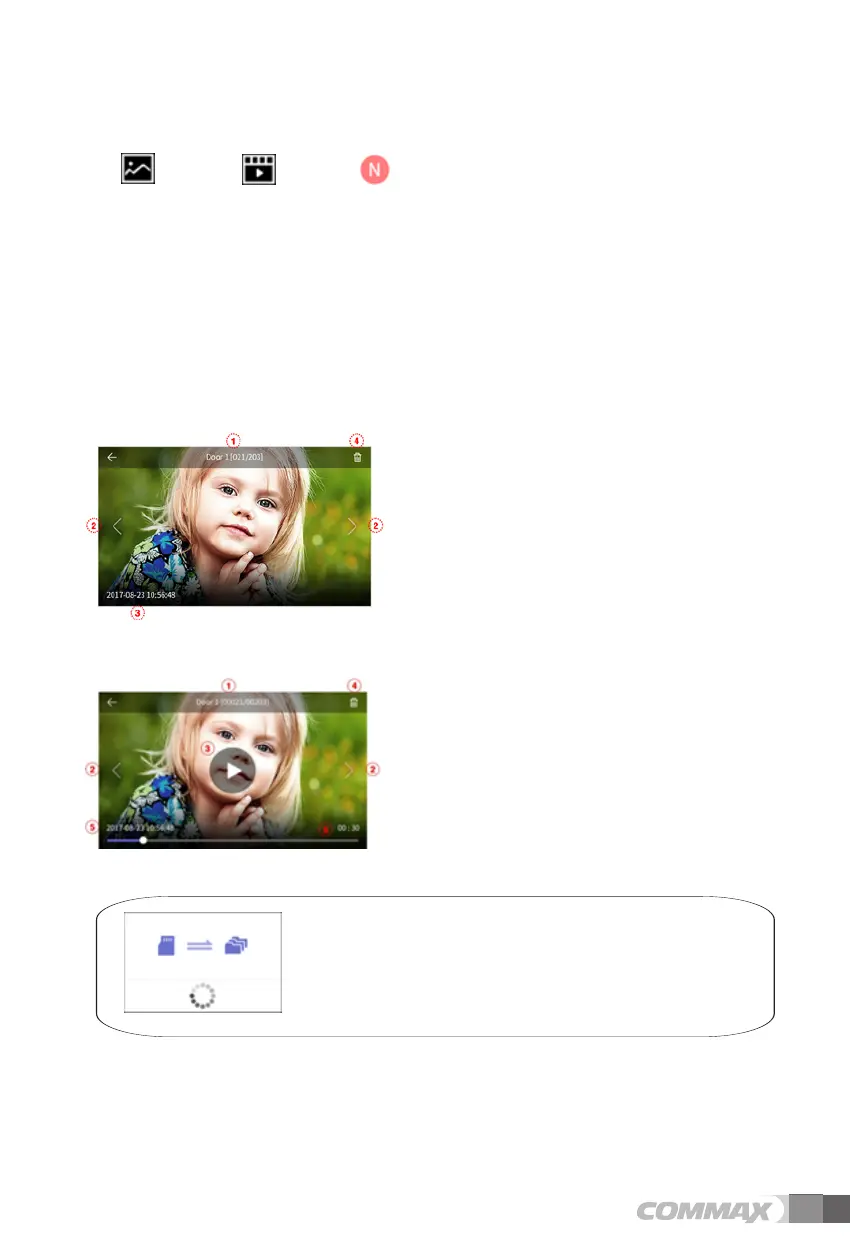Delete the displayed Door 1 photo
Image resolution: width=850 pixels, height=1247 pixels.
[x=357, y=457]
